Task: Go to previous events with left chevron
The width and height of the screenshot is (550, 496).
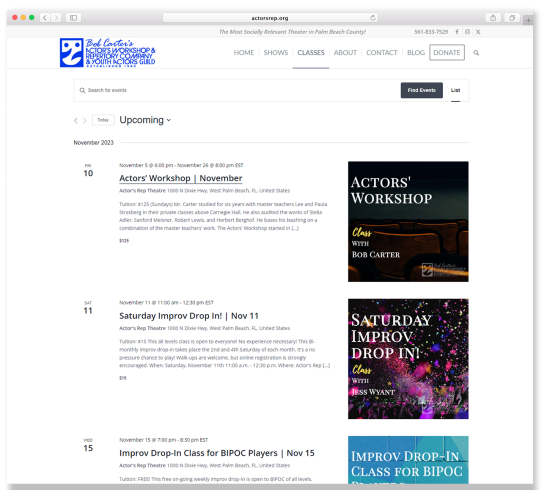Action: click(x=76, y=120)
